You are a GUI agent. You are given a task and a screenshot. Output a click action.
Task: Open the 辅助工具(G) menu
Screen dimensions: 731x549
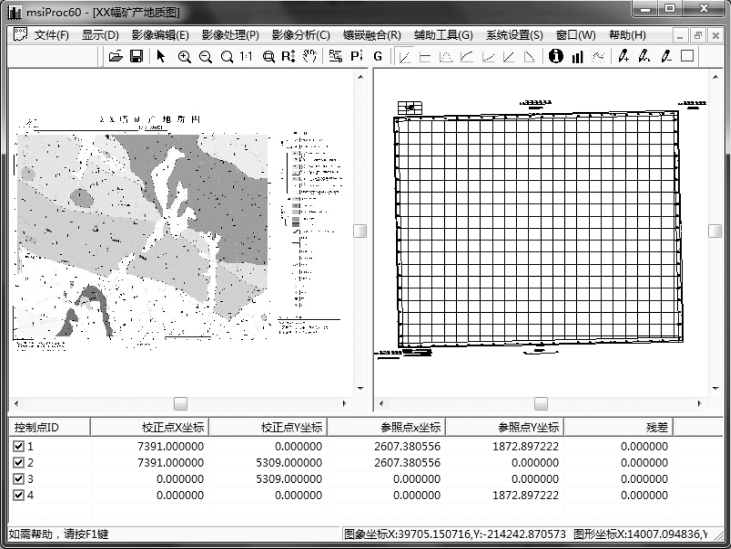click(x=443, y=35)
